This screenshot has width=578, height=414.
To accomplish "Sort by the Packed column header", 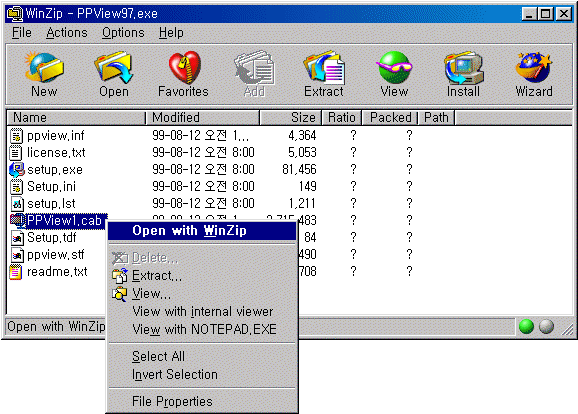I will coord(391,118).
